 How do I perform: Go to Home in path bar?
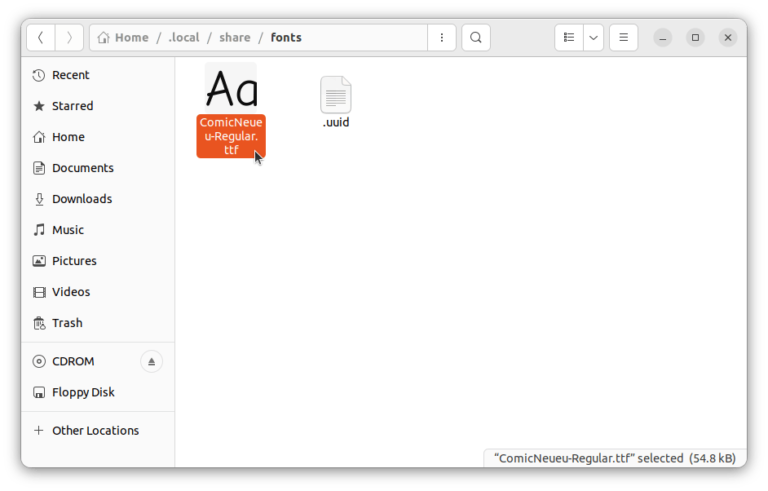[x=122, y=38]
